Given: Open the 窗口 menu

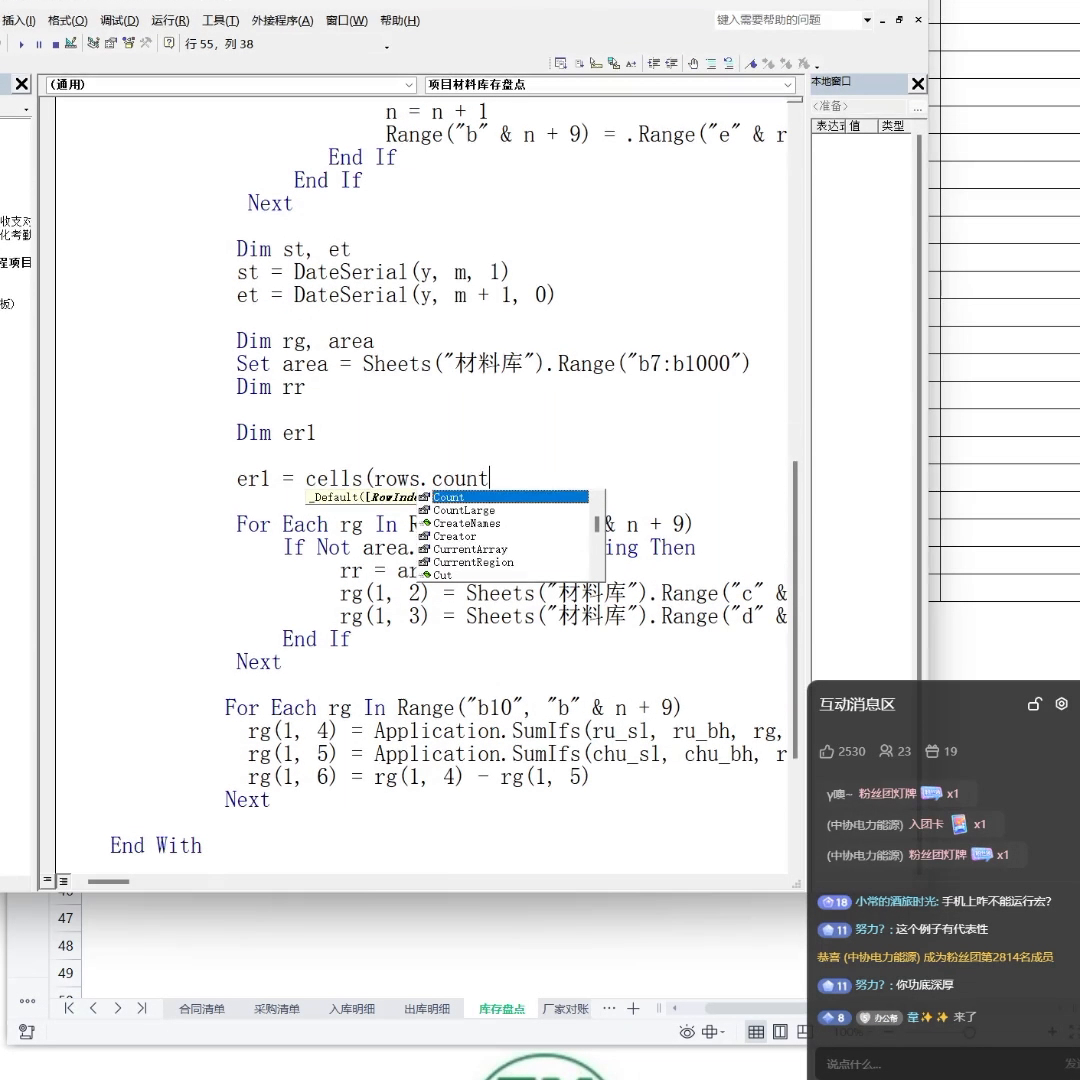Looking at the screenshot, I should coord(346,21).
